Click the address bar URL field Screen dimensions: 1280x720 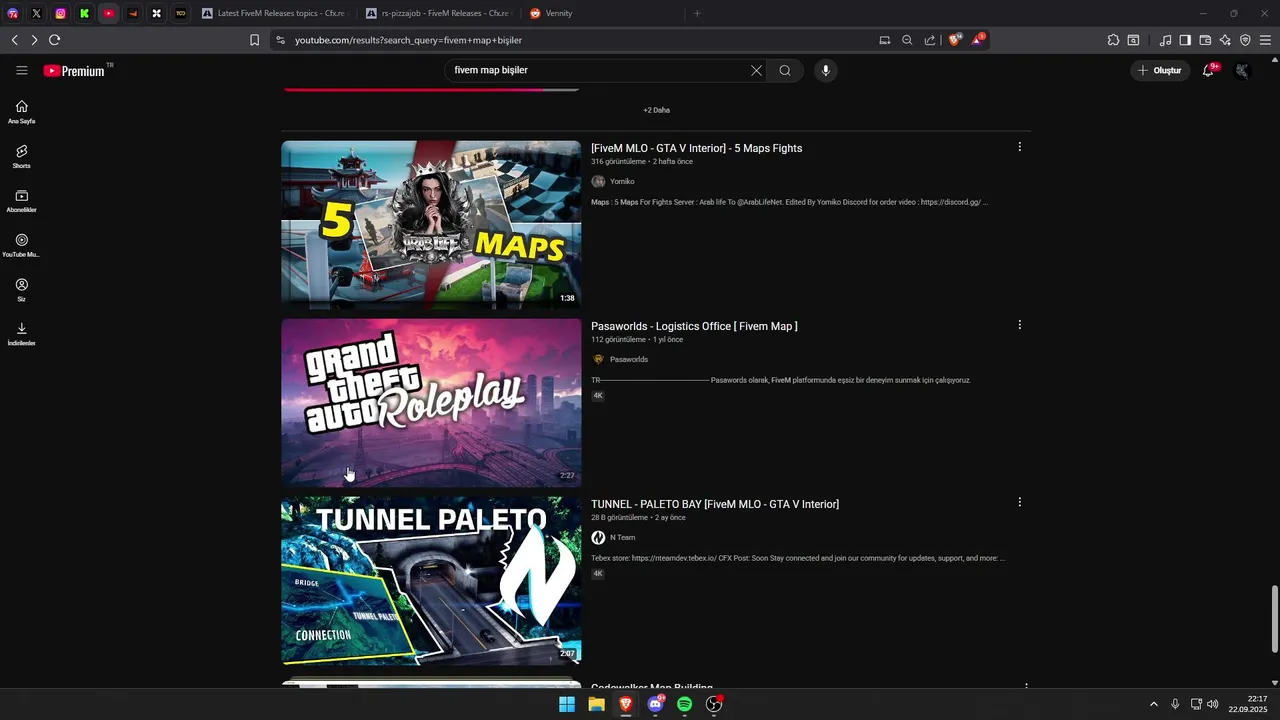coord(580,40)
